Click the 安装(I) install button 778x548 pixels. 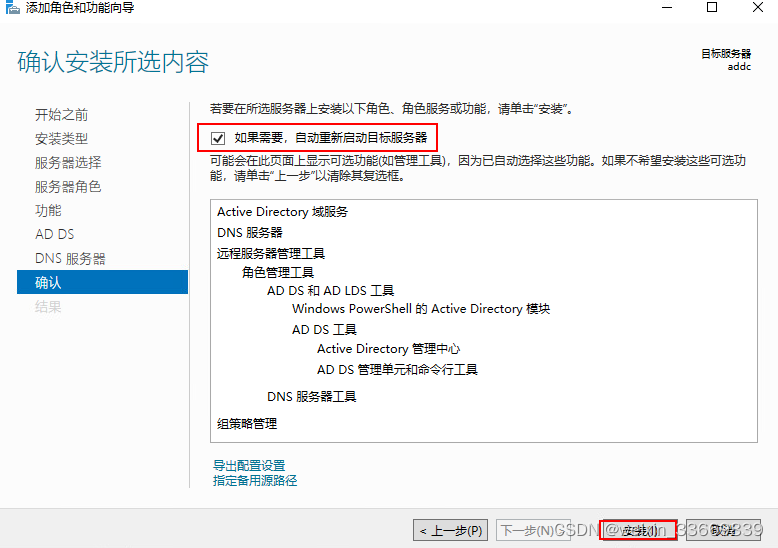point(639,530)
